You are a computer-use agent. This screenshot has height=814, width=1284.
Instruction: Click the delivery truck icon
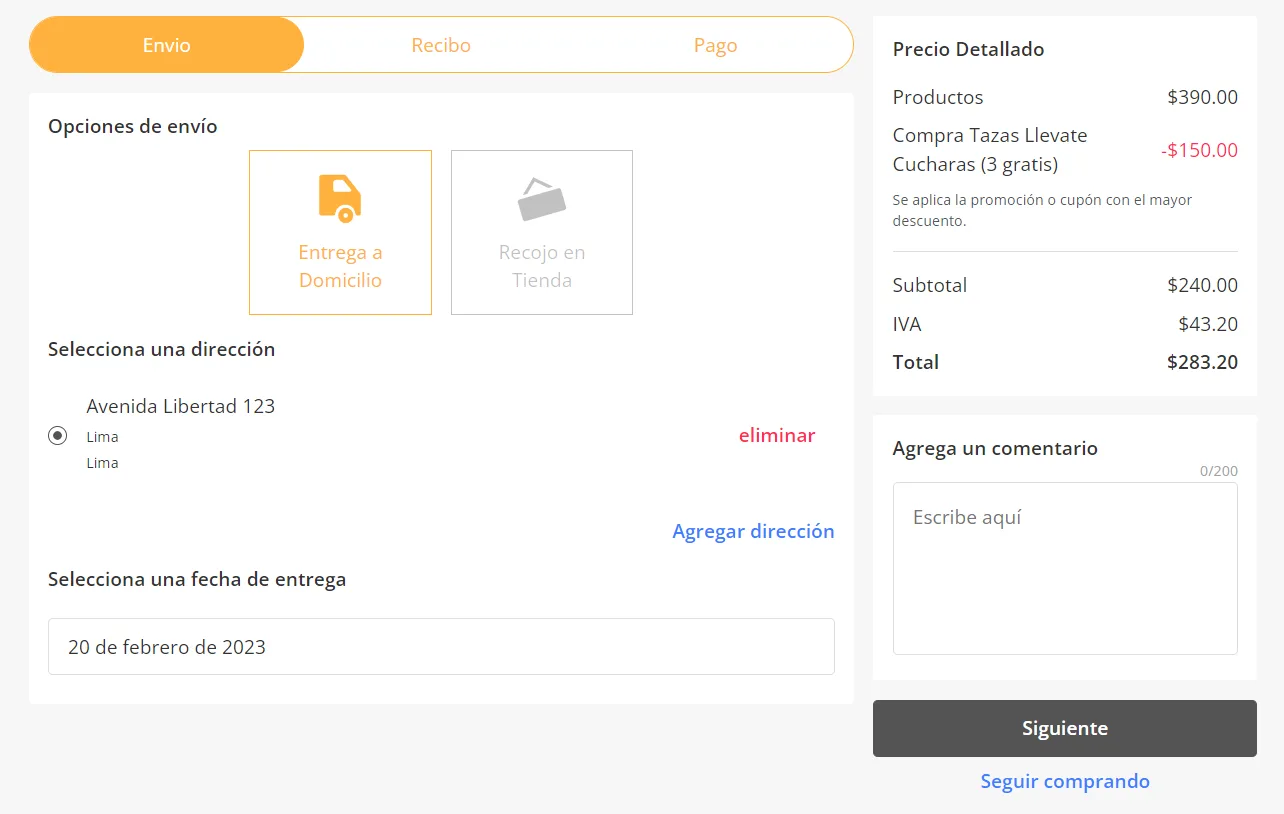pyautogui.click(x=340, y=198)
